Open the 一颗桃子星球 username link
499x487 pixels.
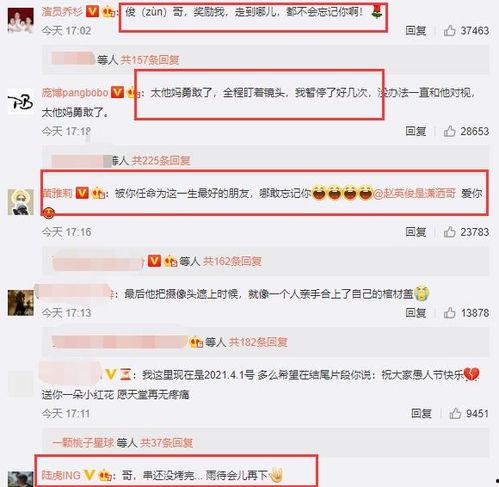click(x=83, y=443)
